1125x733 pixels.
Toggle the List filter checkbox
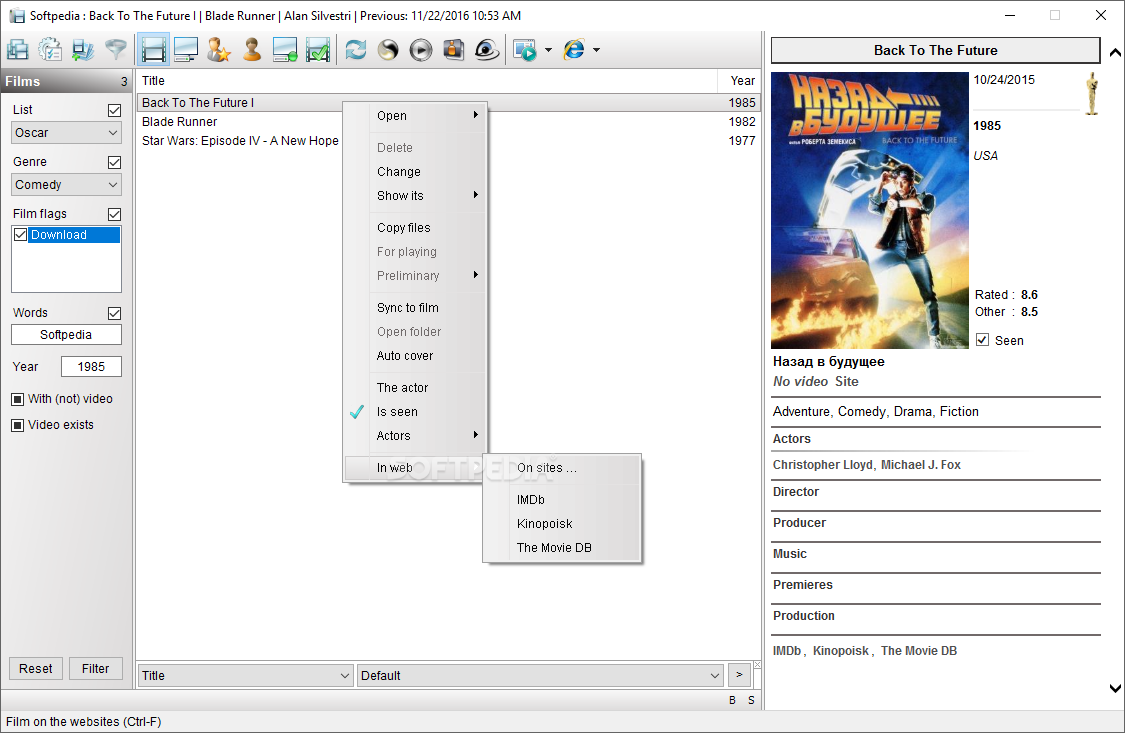(114, 110)
